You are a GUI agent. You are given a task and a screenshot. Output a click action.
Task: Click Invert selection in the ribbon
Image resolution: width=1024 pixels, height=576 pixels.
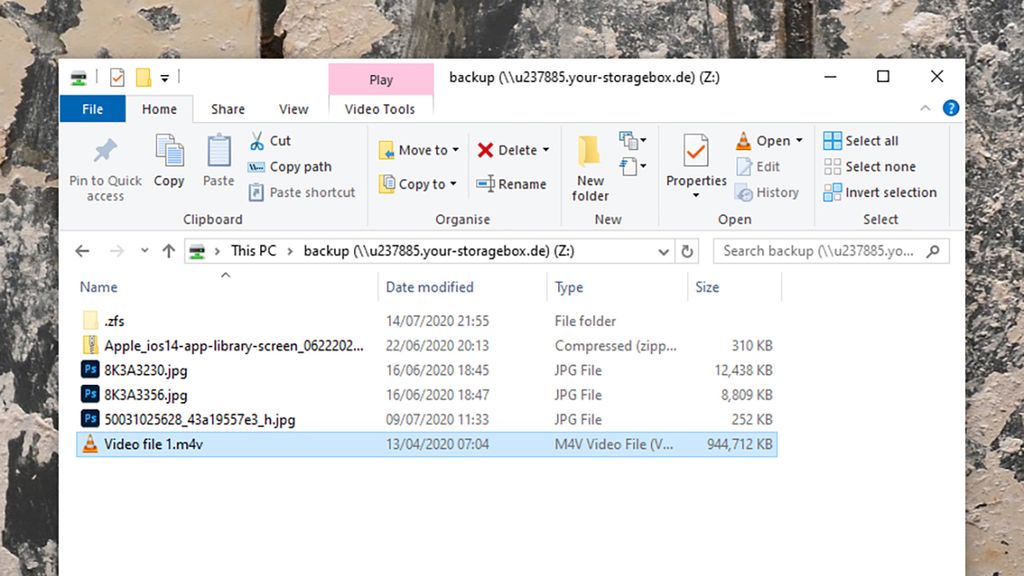880,193
